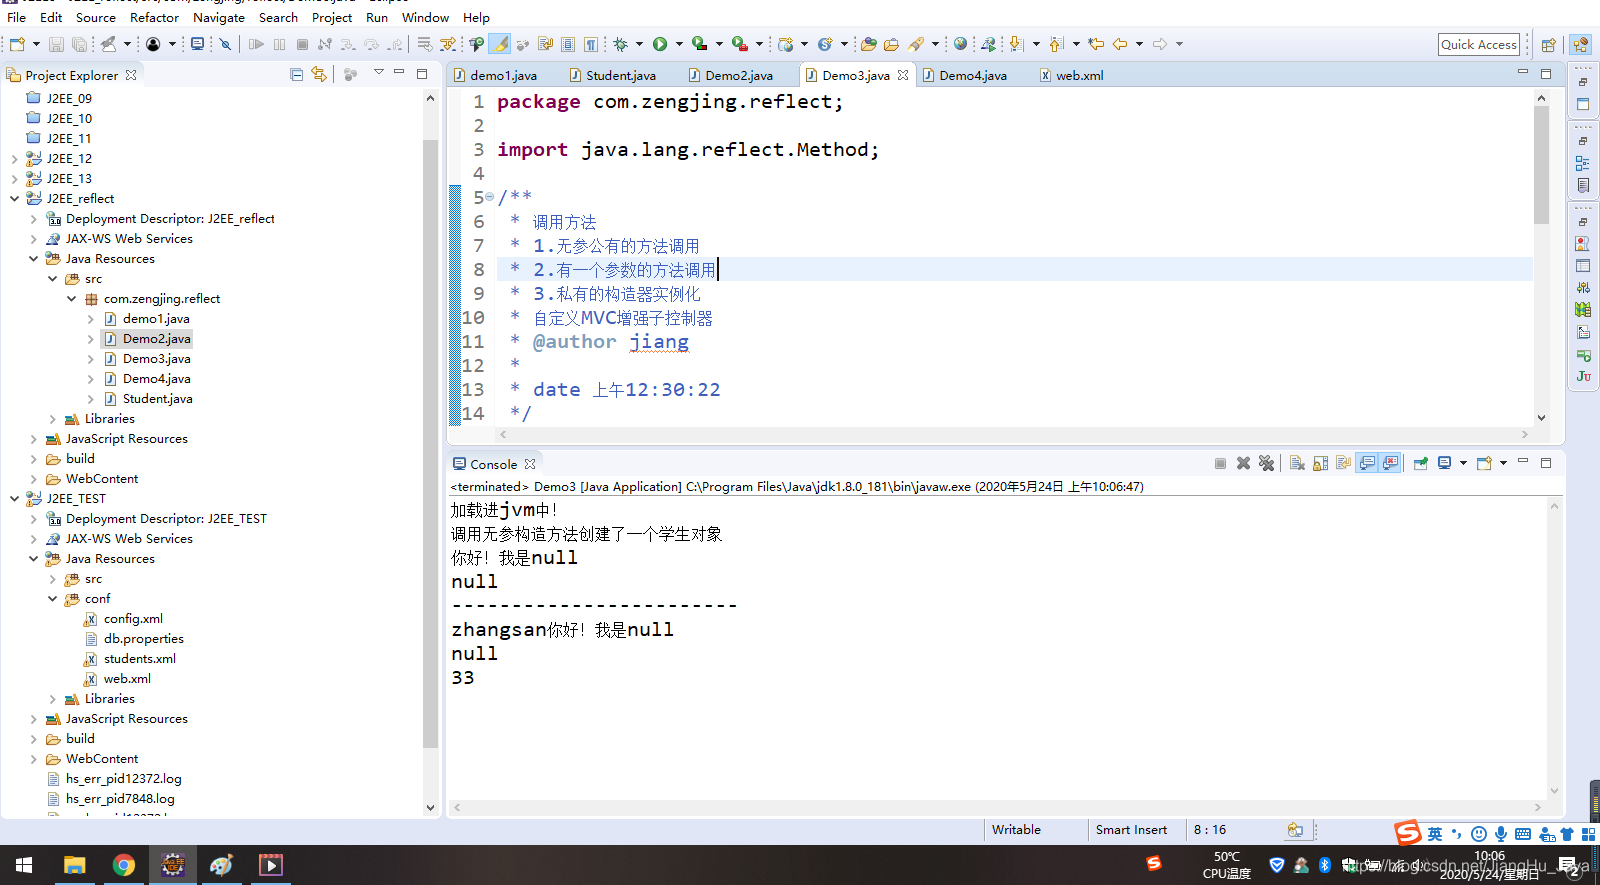Open Project Explorer View Menu triangle
Viewport: 1600px width, 885px height.
pos(379,72)
